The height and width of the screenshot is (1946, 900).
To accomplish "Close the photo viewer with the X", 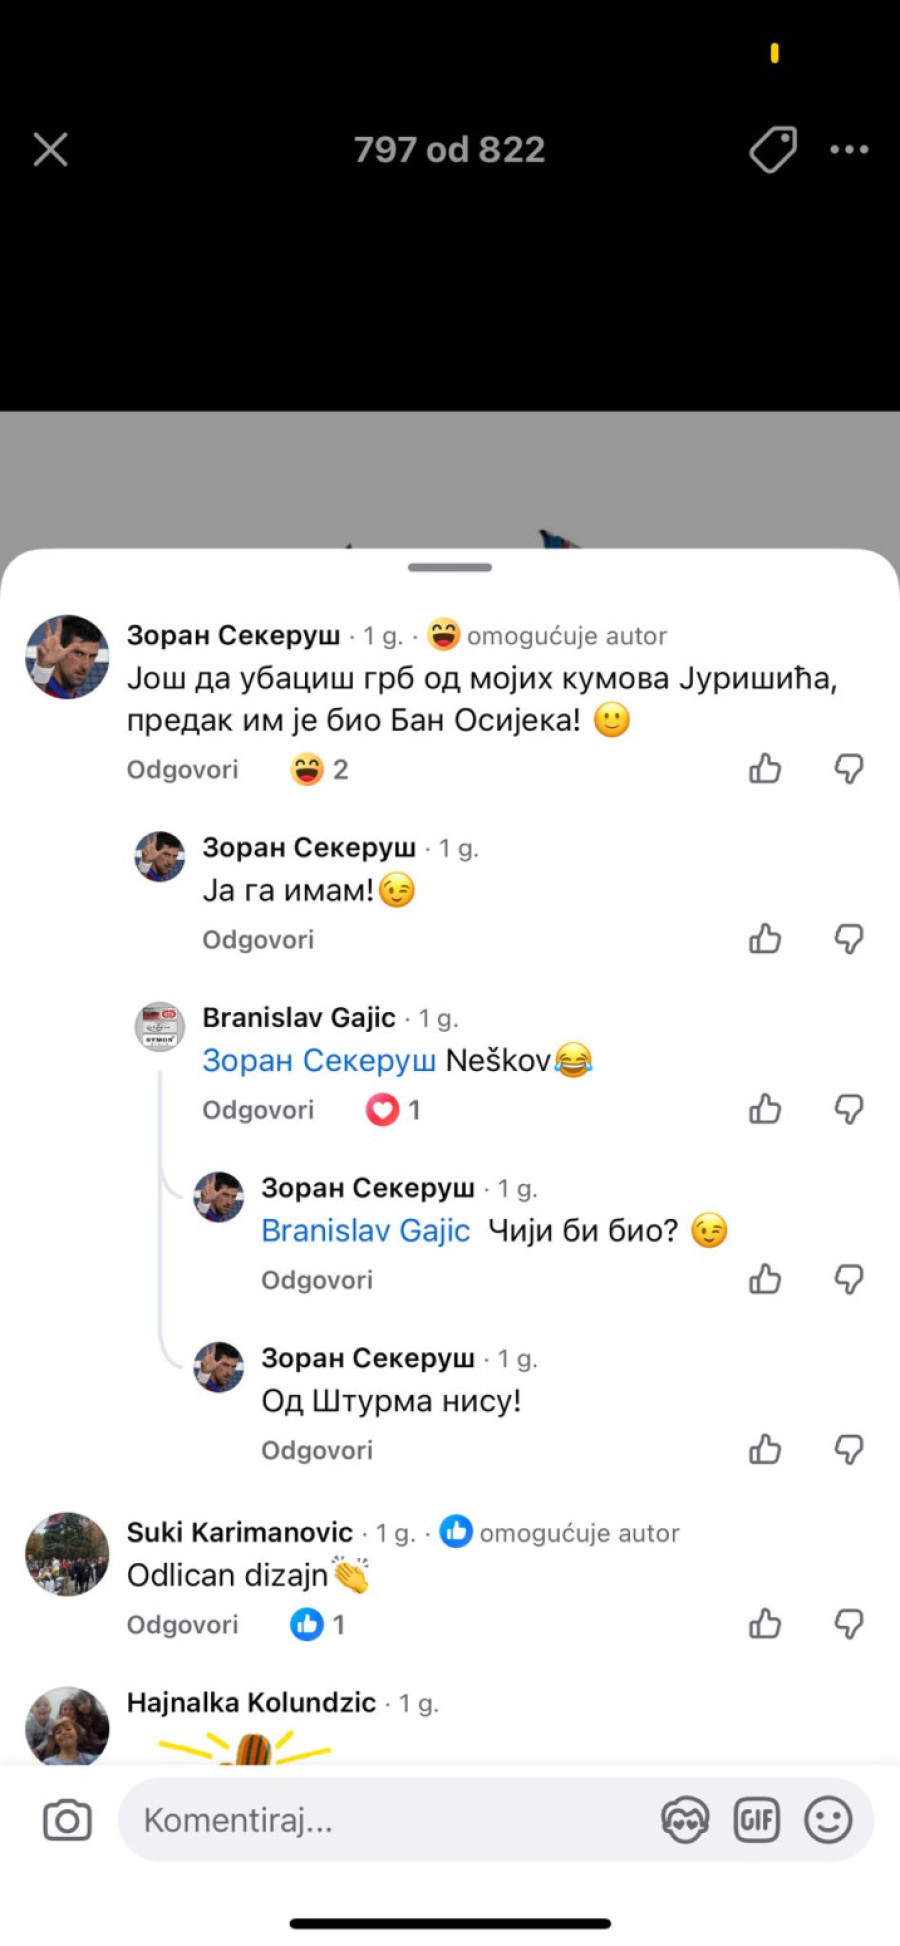I will (50, 148).
